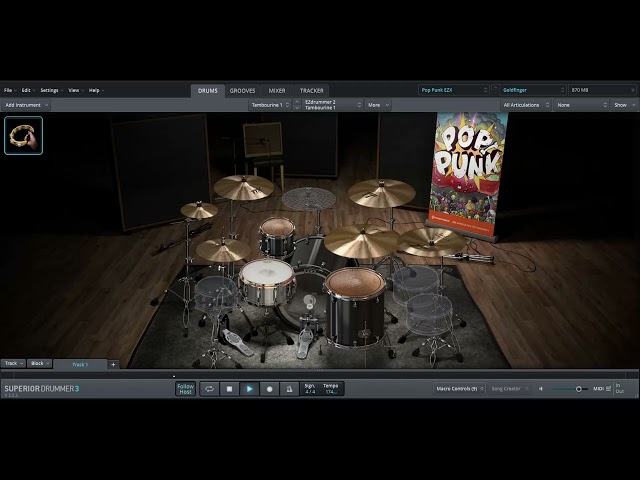Open the All Articulations dropdown

[x=526, y=105]
